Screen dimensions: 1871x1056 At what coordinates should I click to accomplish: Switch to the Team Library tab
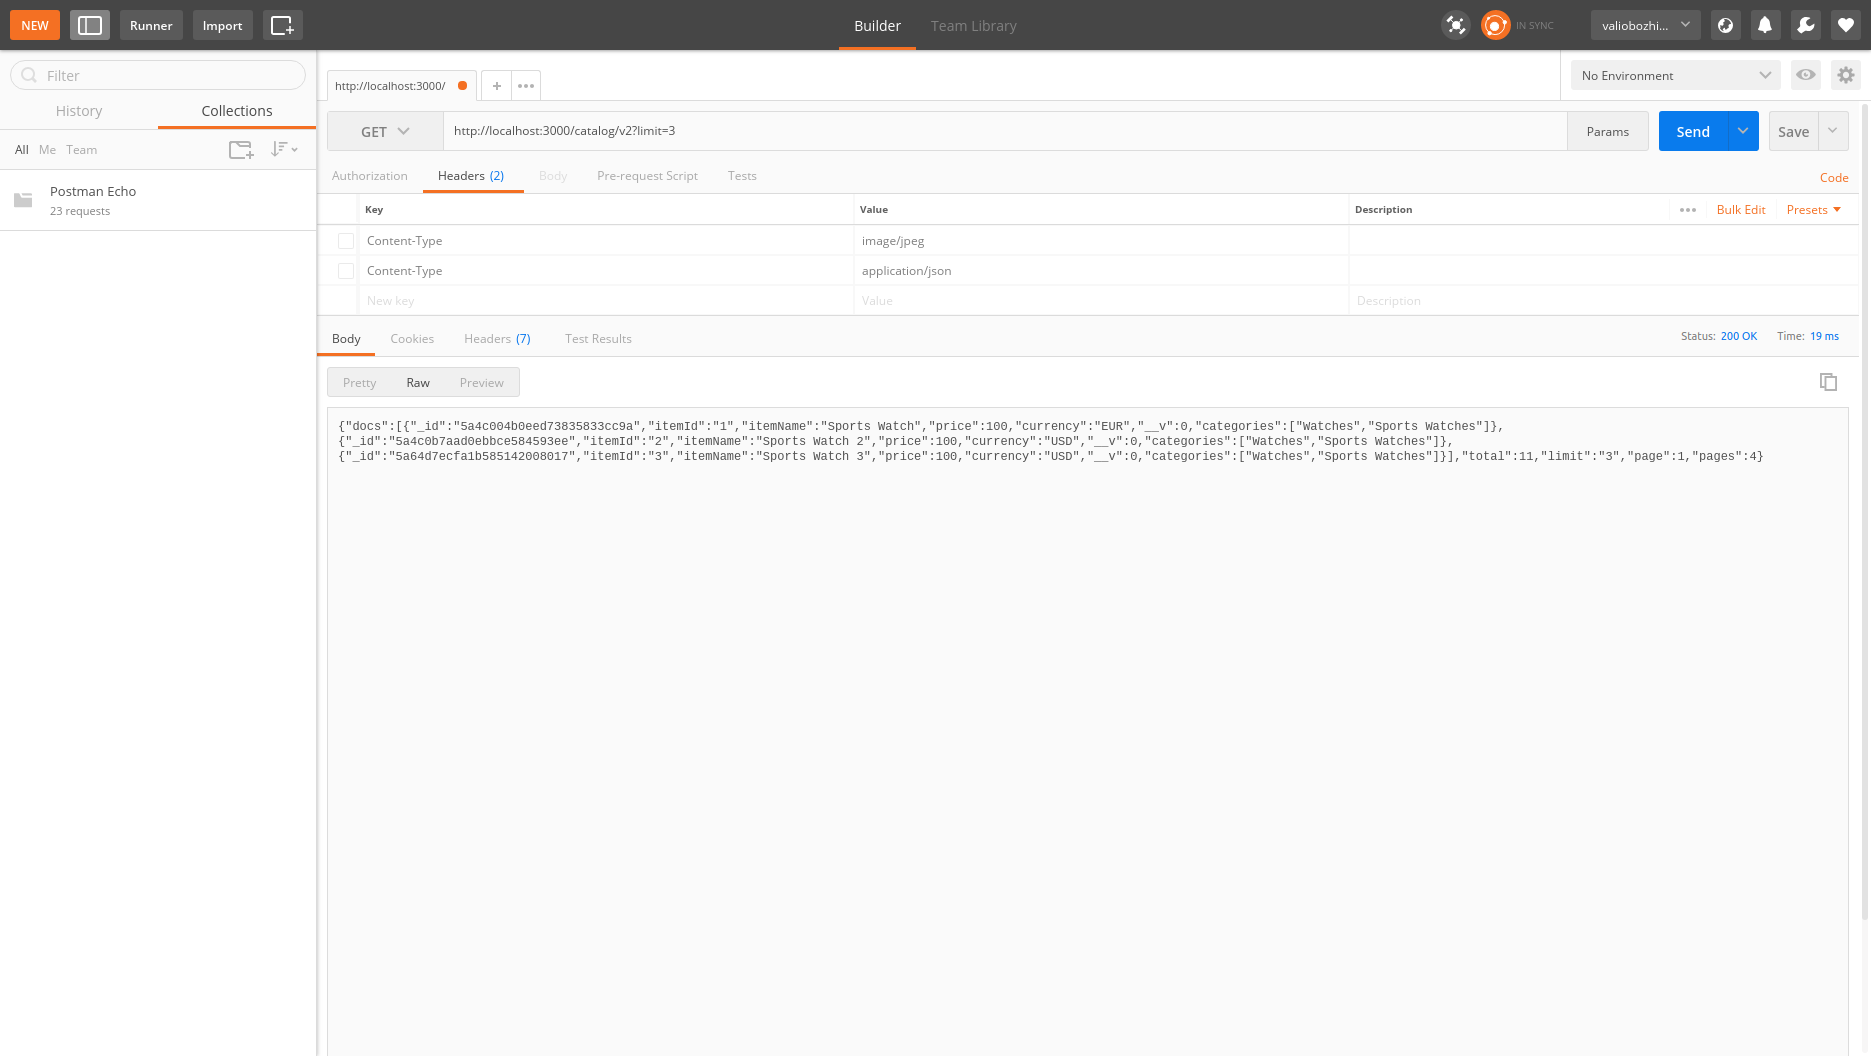(x=974, y=26)
